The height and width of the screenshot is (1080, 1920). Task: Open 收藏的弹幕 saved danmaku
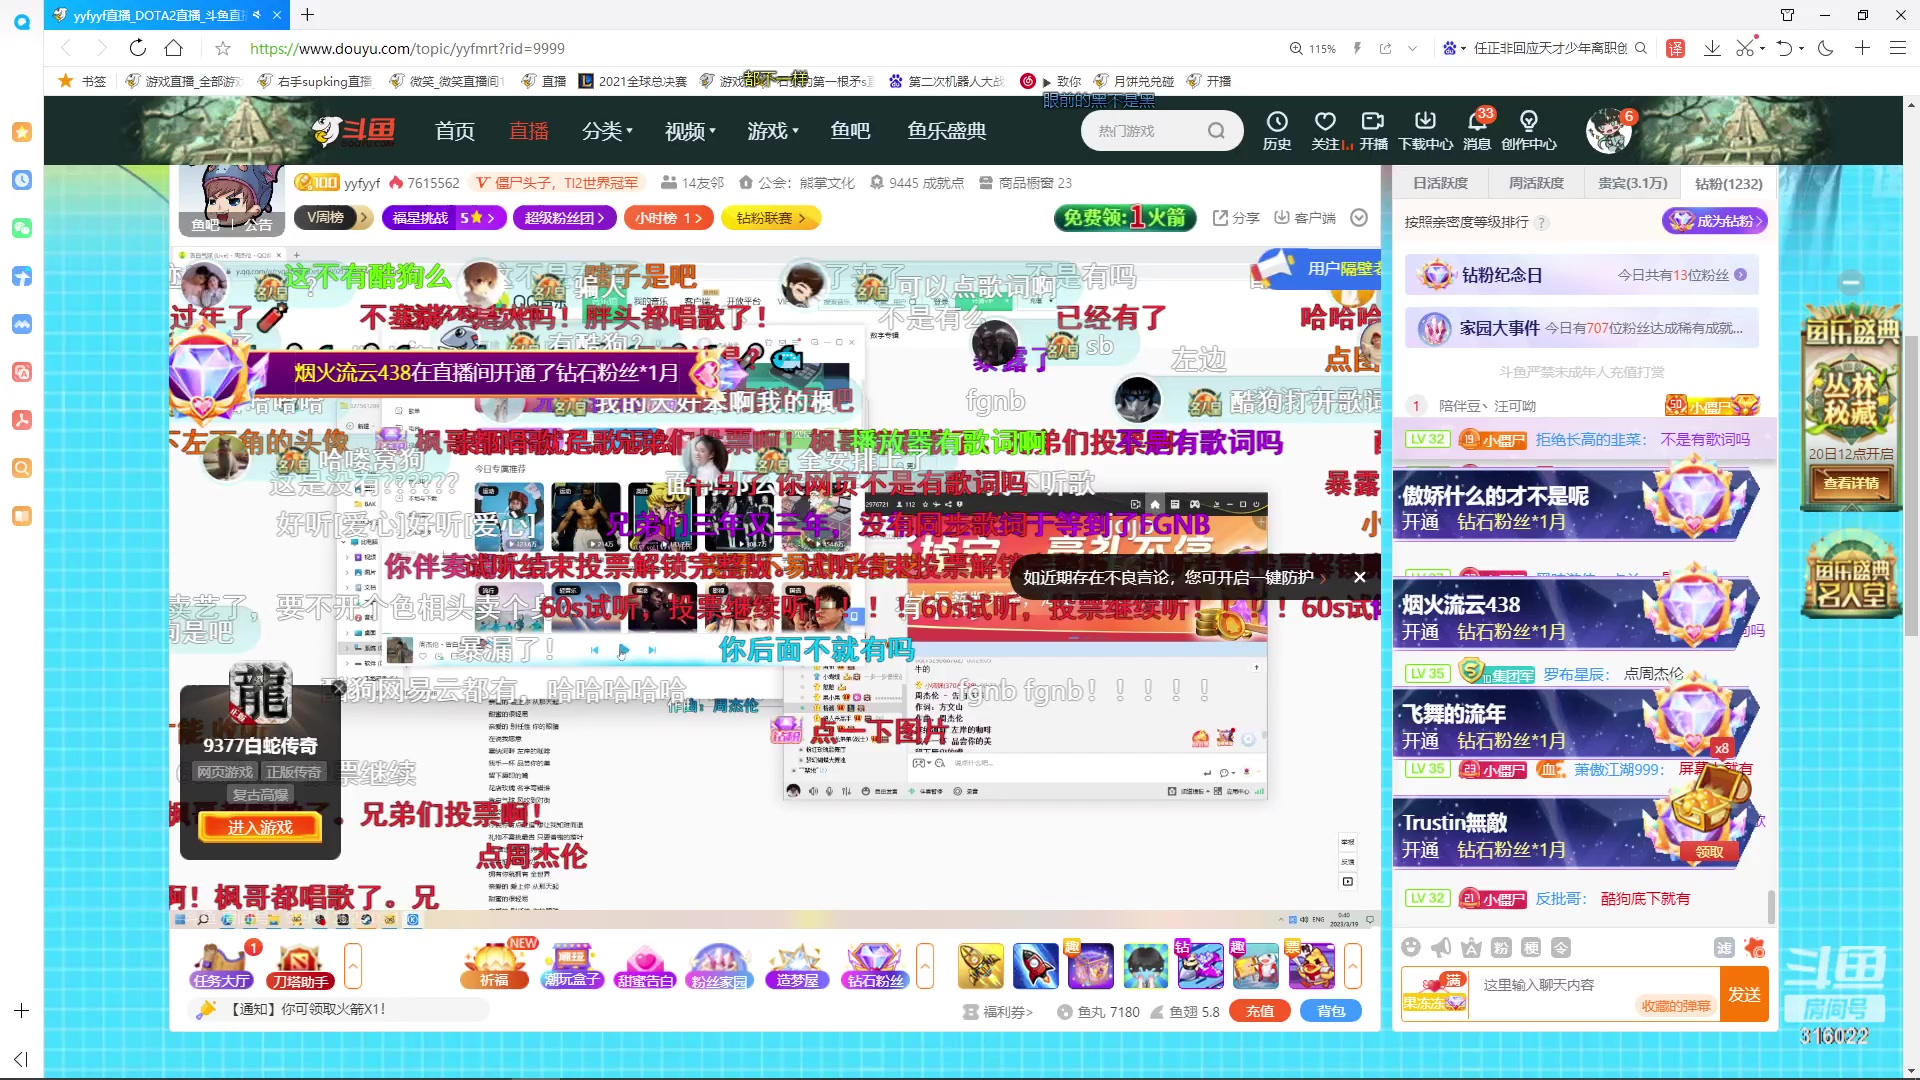pyautogui.click(x=1676, y=1006)
